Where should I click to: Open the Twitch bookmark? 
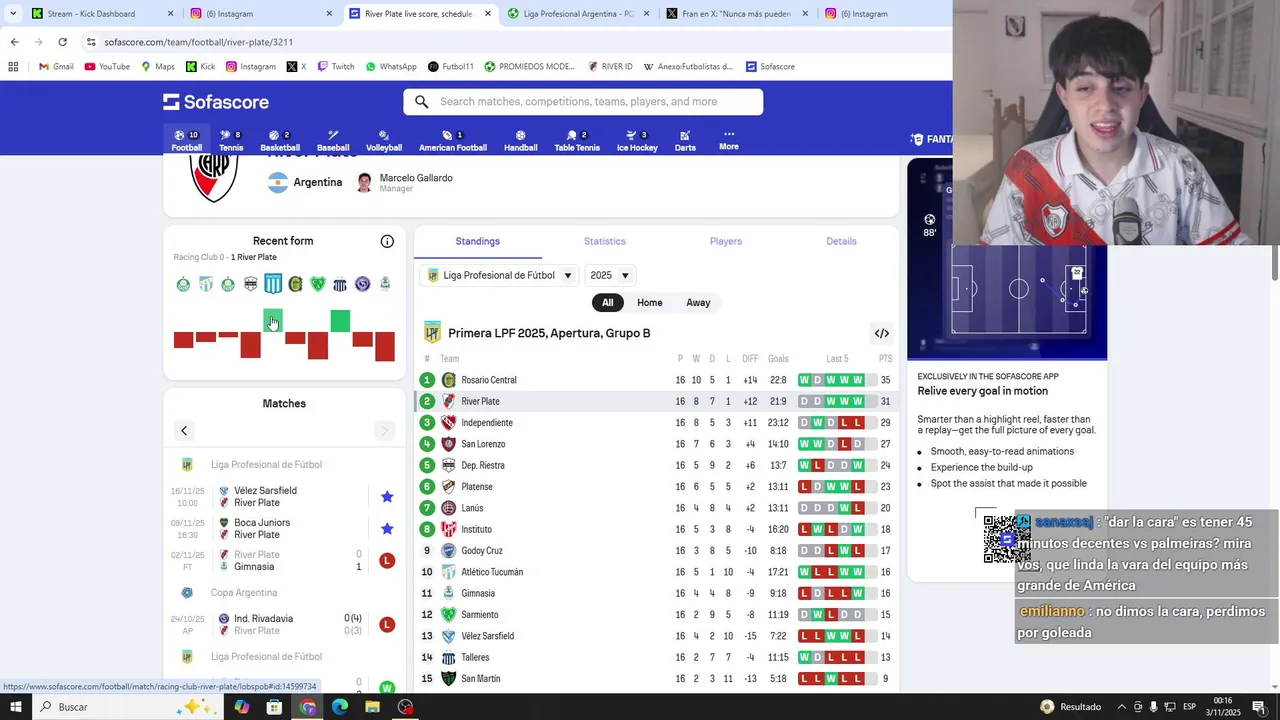tap(336, 67)
